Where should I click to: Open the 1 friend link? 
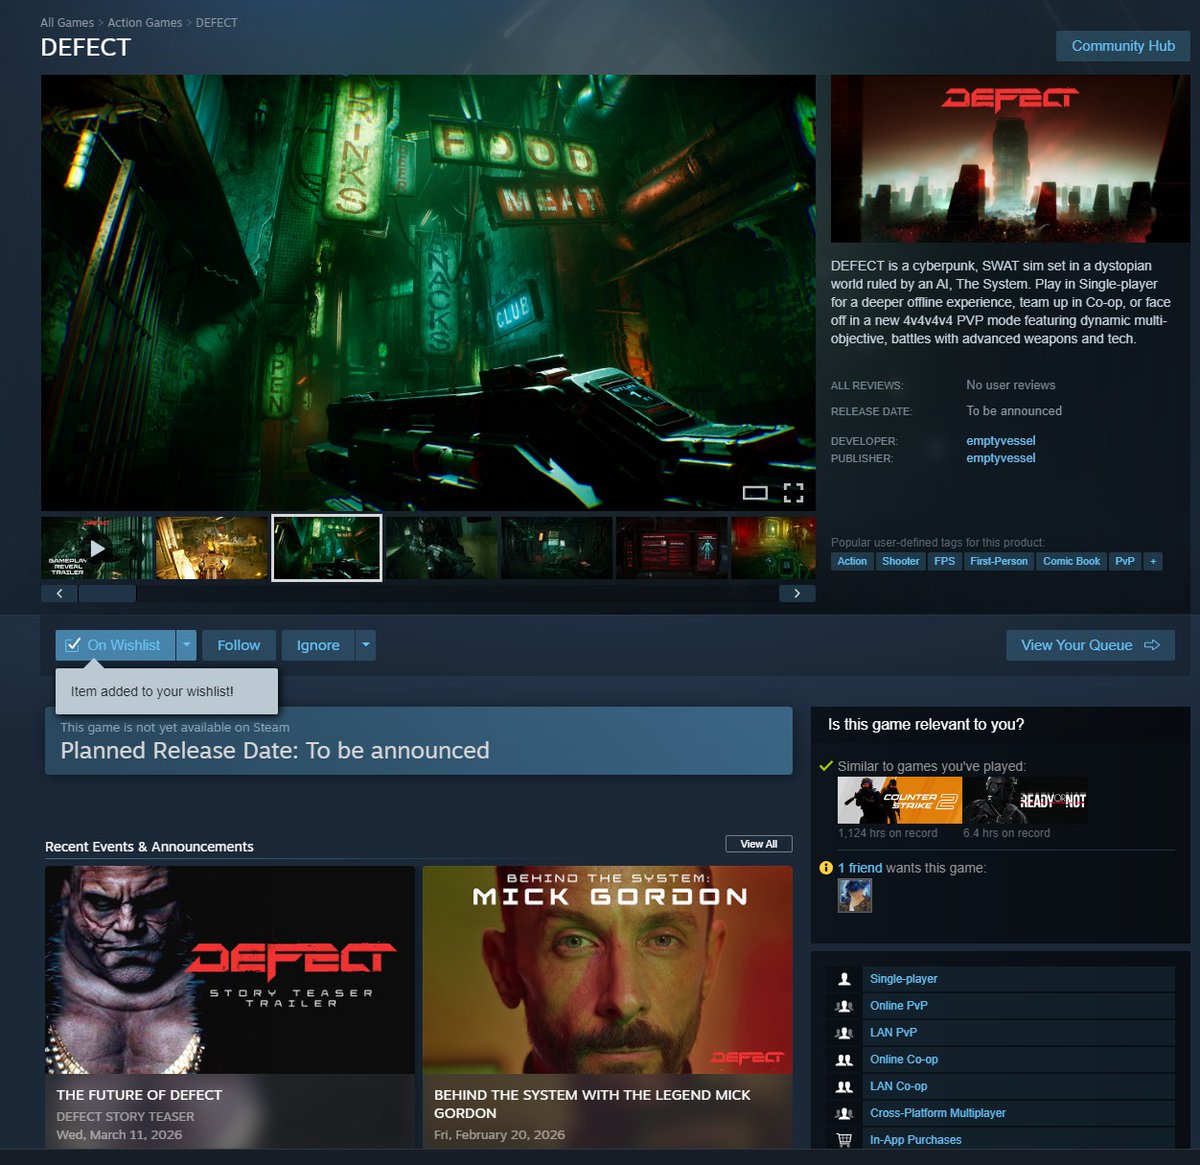860,868
